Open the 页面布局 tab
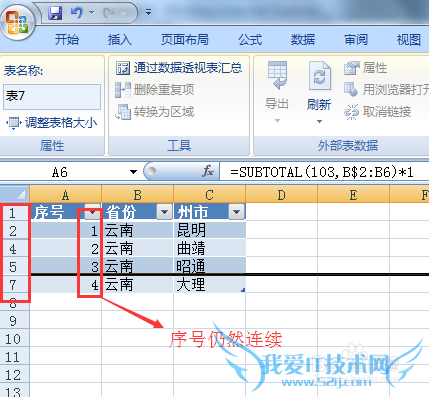Viewport: 429px width, 397px height. click(185, 40)
